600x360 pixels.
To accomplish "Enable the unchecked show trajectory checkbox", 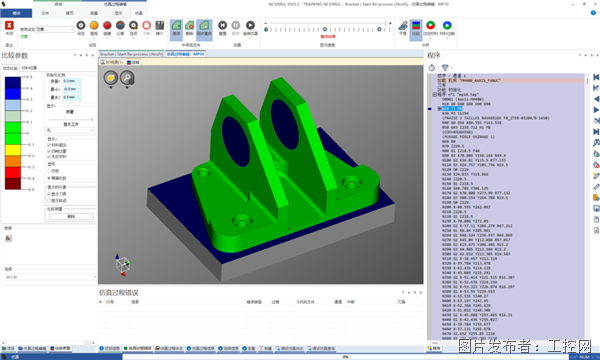I will [49, 200].
